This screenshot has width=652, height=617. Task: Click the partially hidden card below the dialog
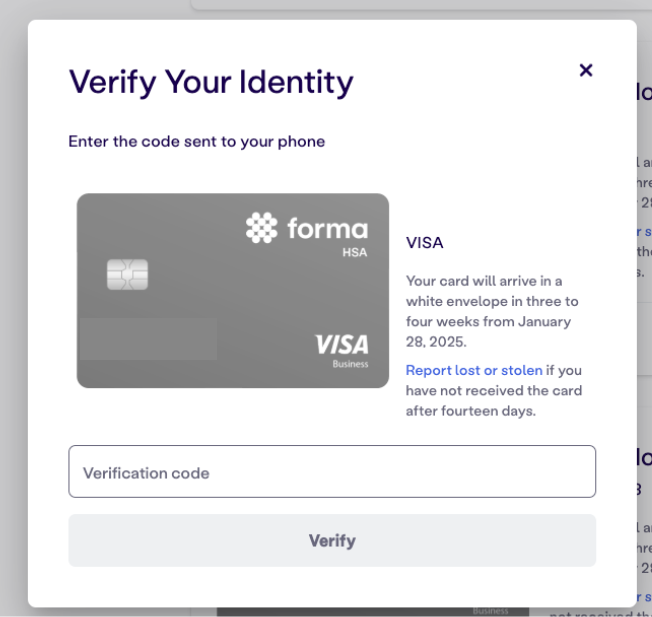click(373, 612)
